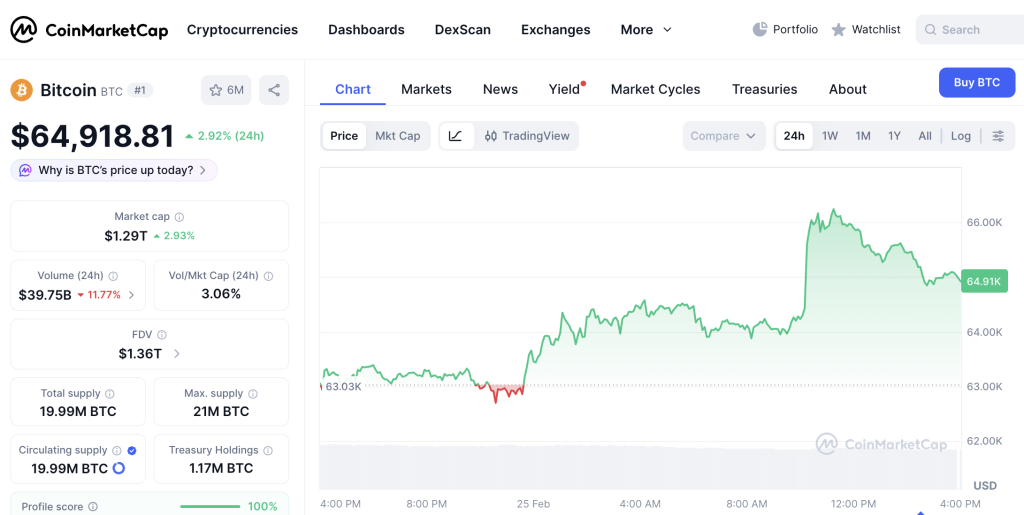Click the Watchlist link text
The image size is (1024, 515).
pos(876,29)
